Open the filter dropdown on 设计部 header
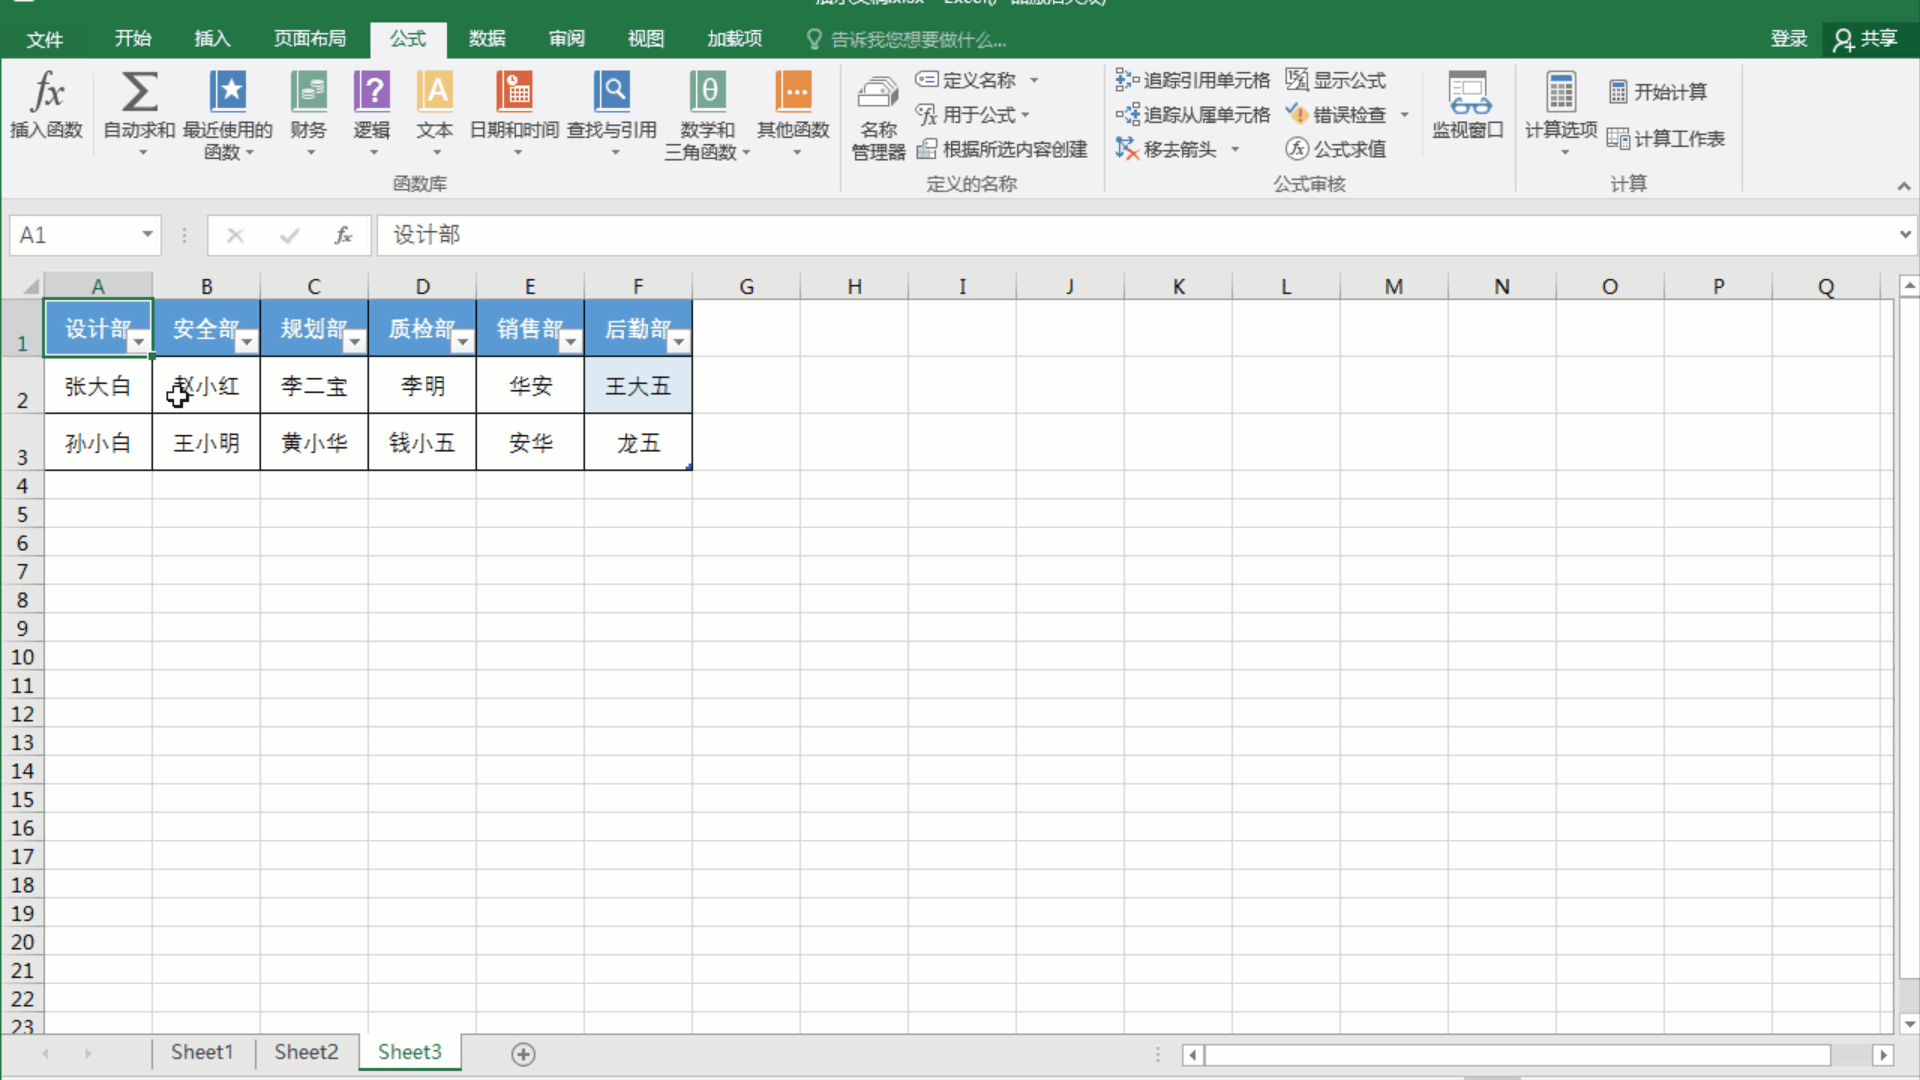Screen dimensions: 1920x1080 139,343
